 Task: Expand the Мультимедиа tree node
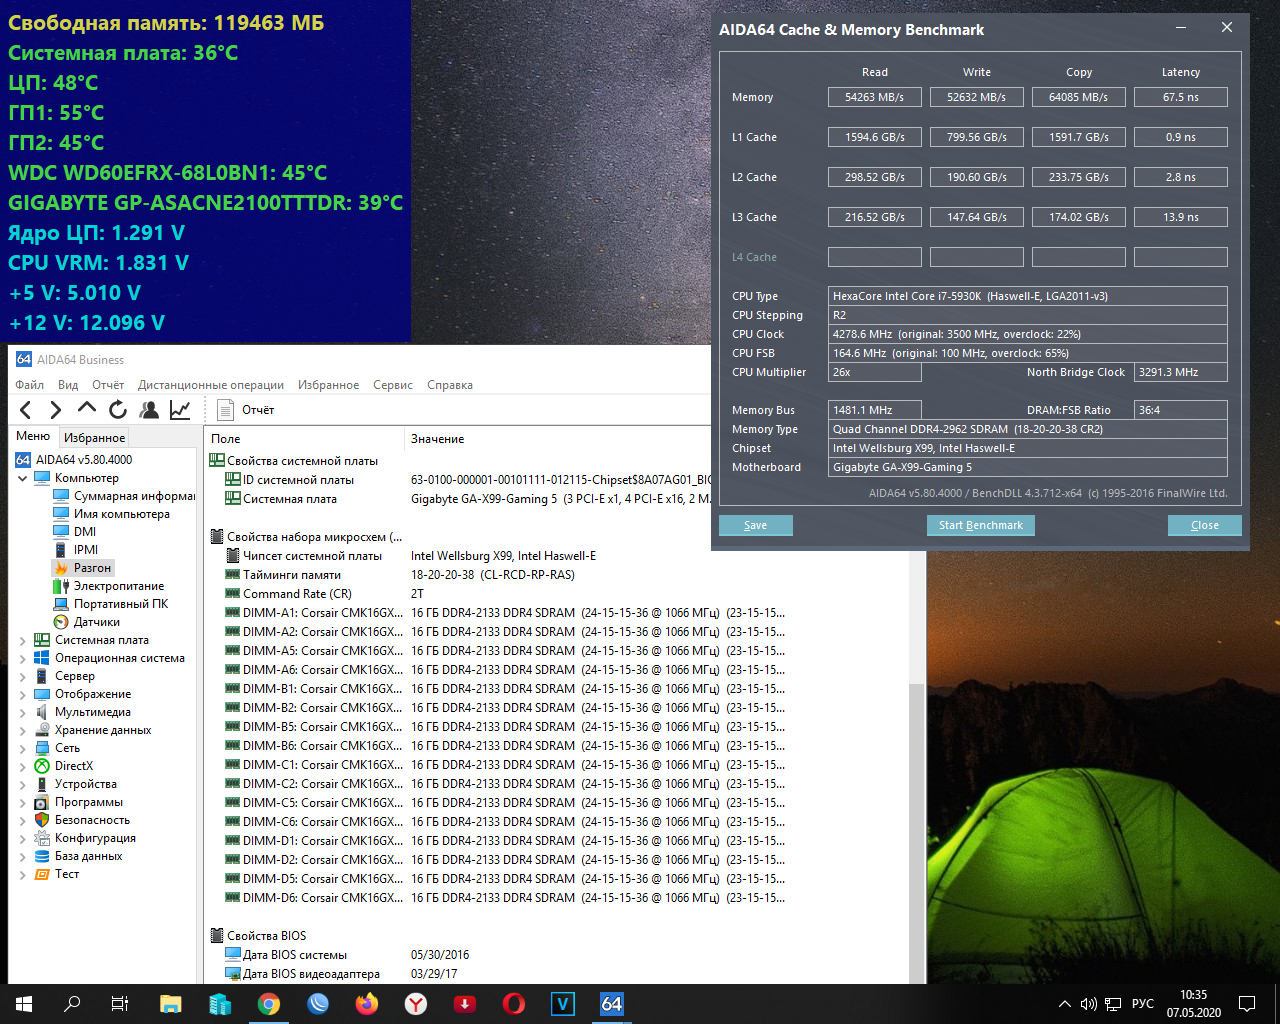[23, 712]
